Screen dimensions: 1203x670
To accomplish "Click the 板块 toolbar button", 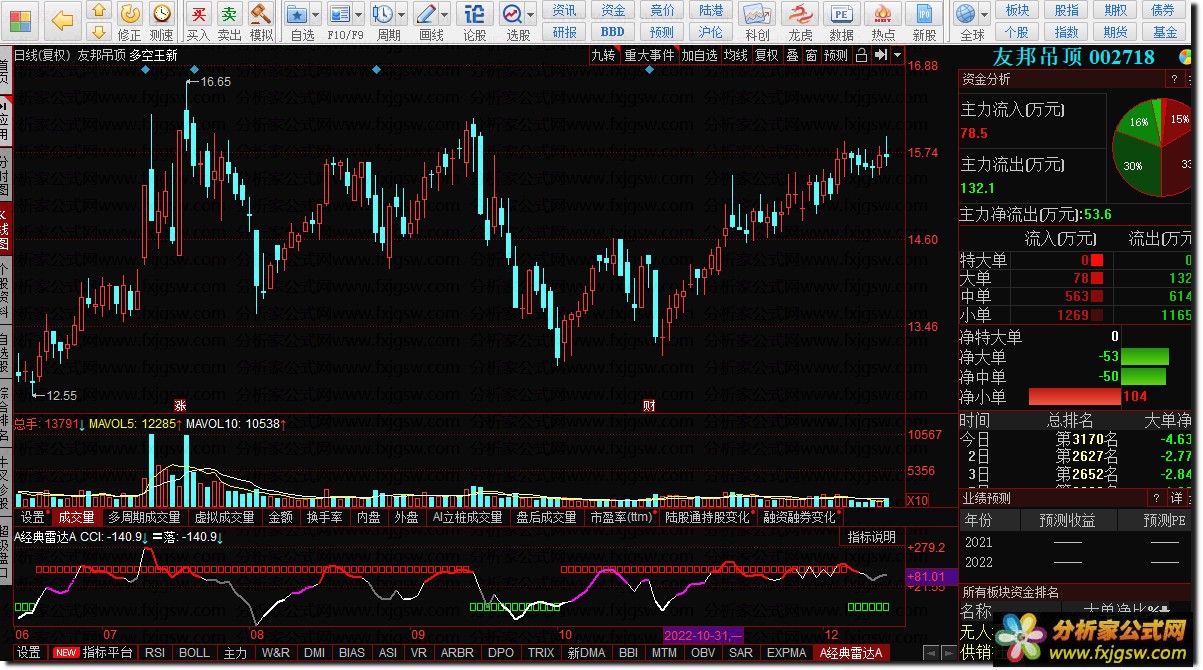I will click(1017, 10).
